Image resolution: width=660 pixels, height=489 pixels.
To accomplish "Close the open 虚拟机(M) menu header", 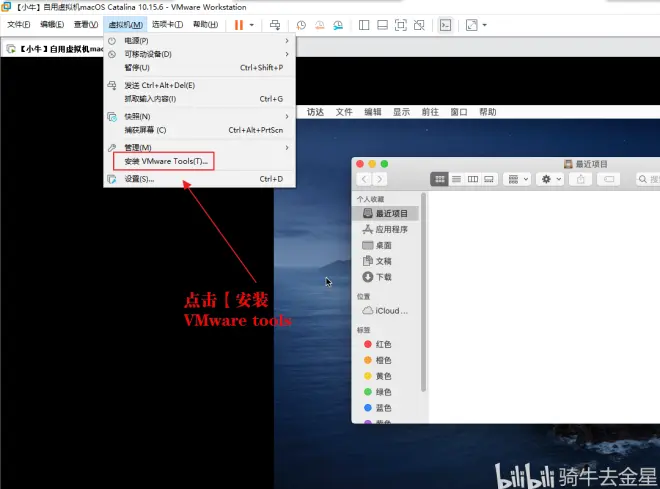I will [x=125, y=25].
